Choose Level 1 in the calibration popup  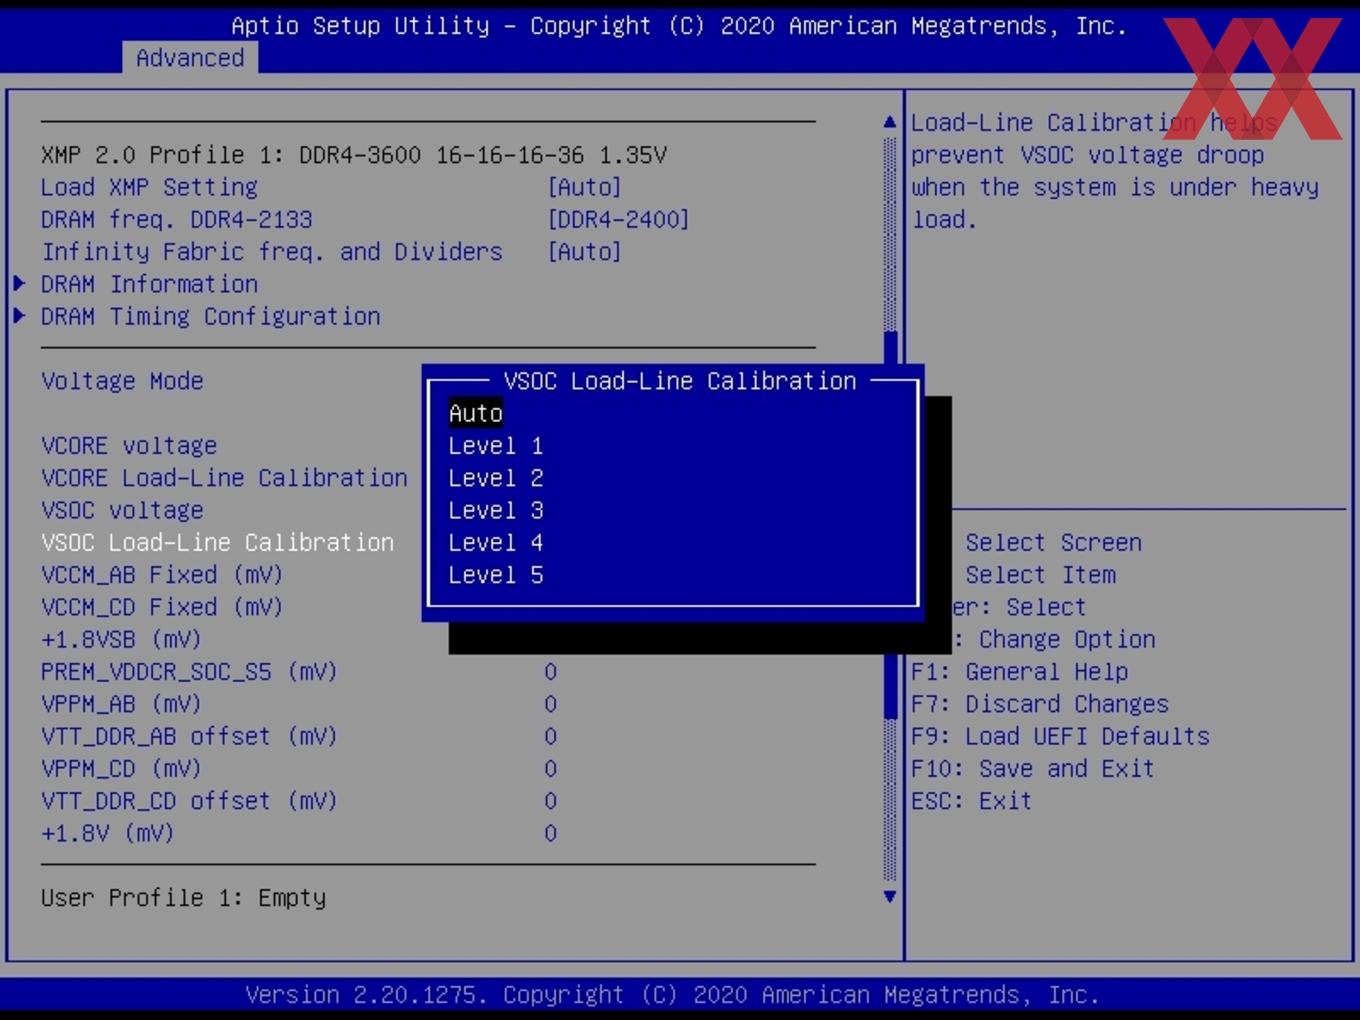[x=496, y=446]
